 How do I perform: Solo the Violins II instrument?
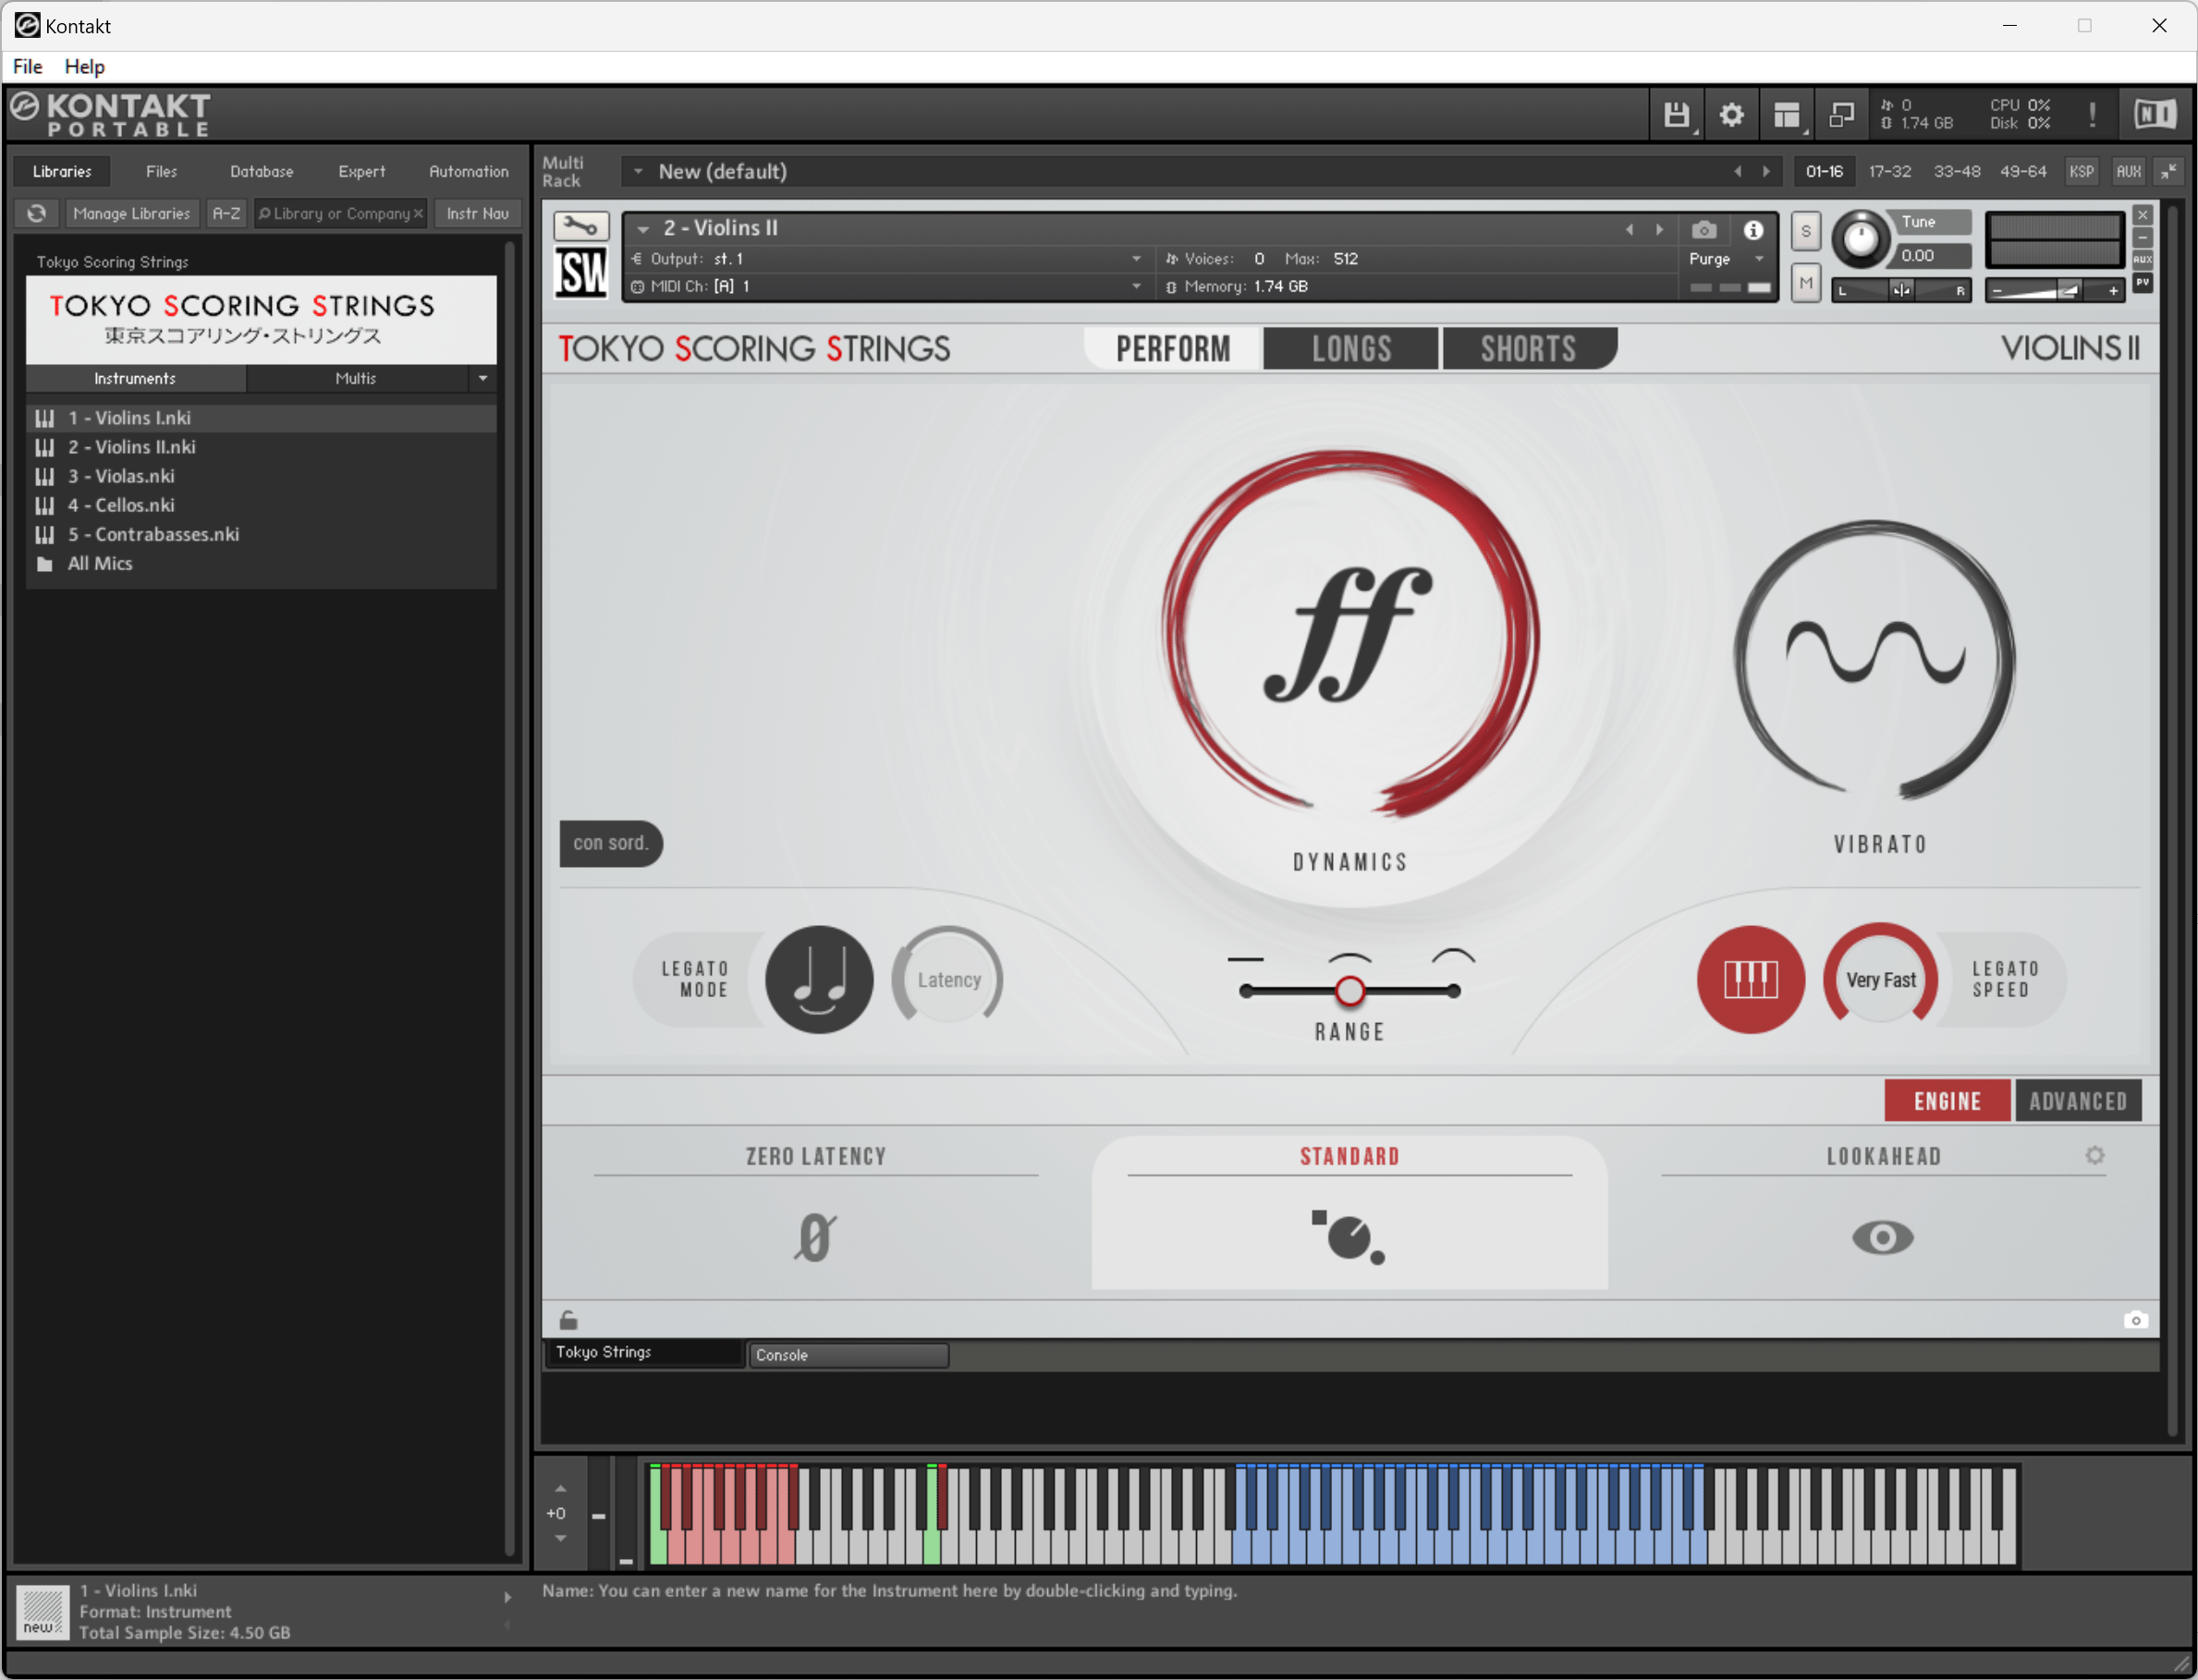(1806, 231)
